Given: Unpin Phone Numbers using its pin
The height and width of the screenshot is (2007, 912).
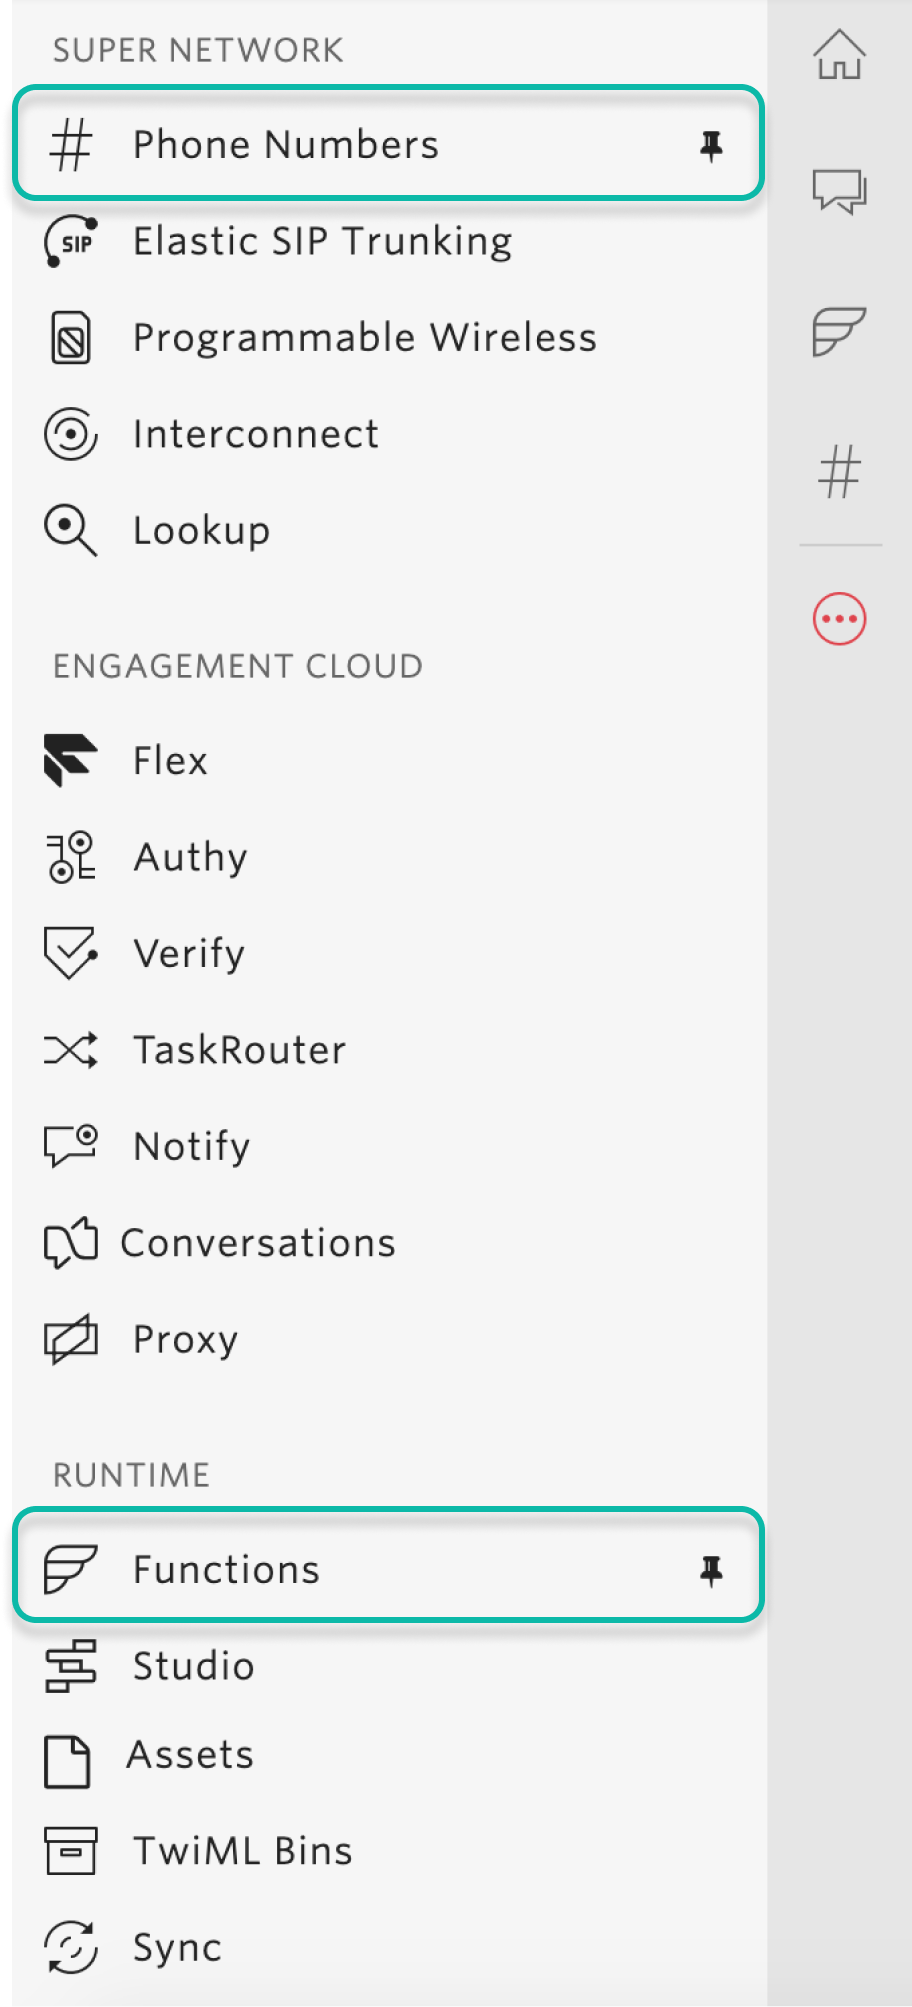Looking at the screenshot, I should 711,146.
